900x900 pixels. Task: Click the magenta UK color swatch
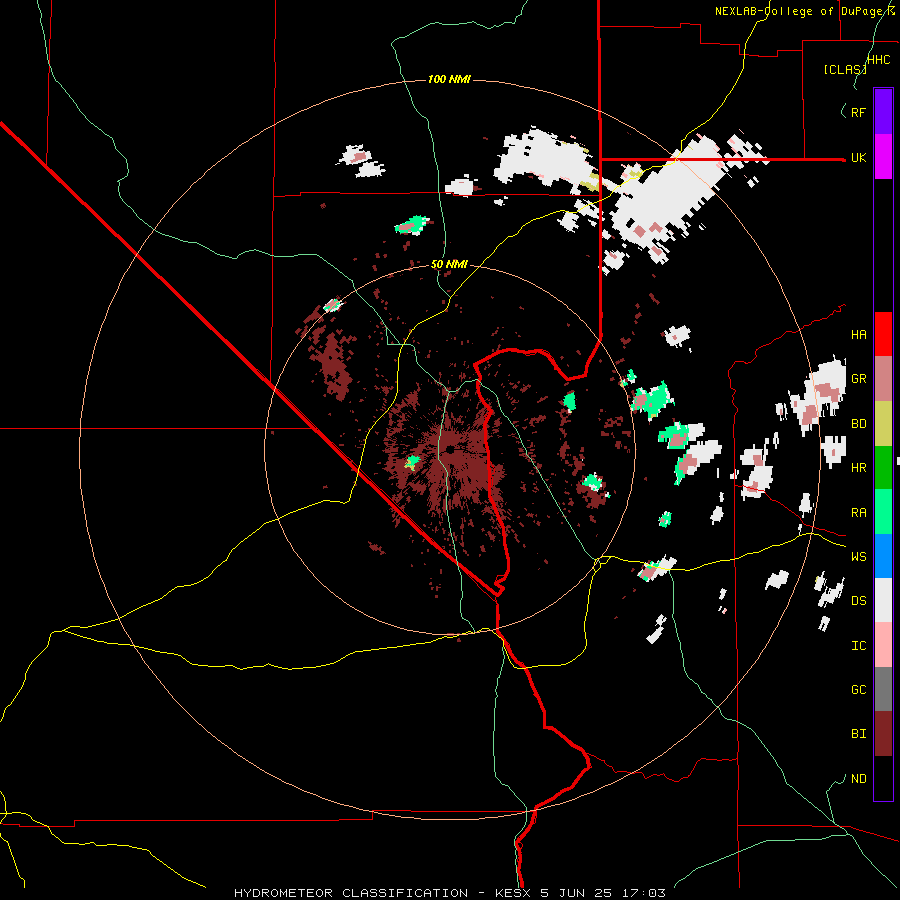tap(883, 157)
